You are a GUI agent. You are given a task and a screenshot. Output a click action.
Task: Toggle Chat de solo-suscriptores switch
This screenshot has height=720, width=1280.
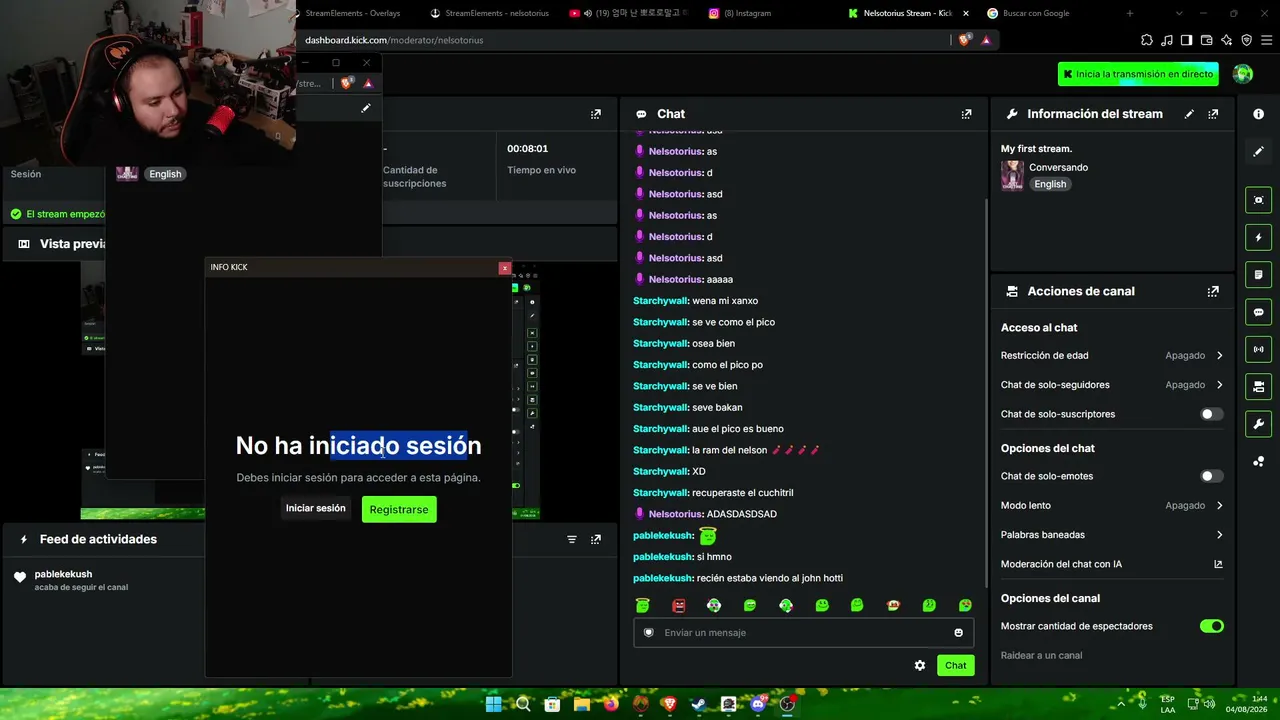(x=1211, y=414)
